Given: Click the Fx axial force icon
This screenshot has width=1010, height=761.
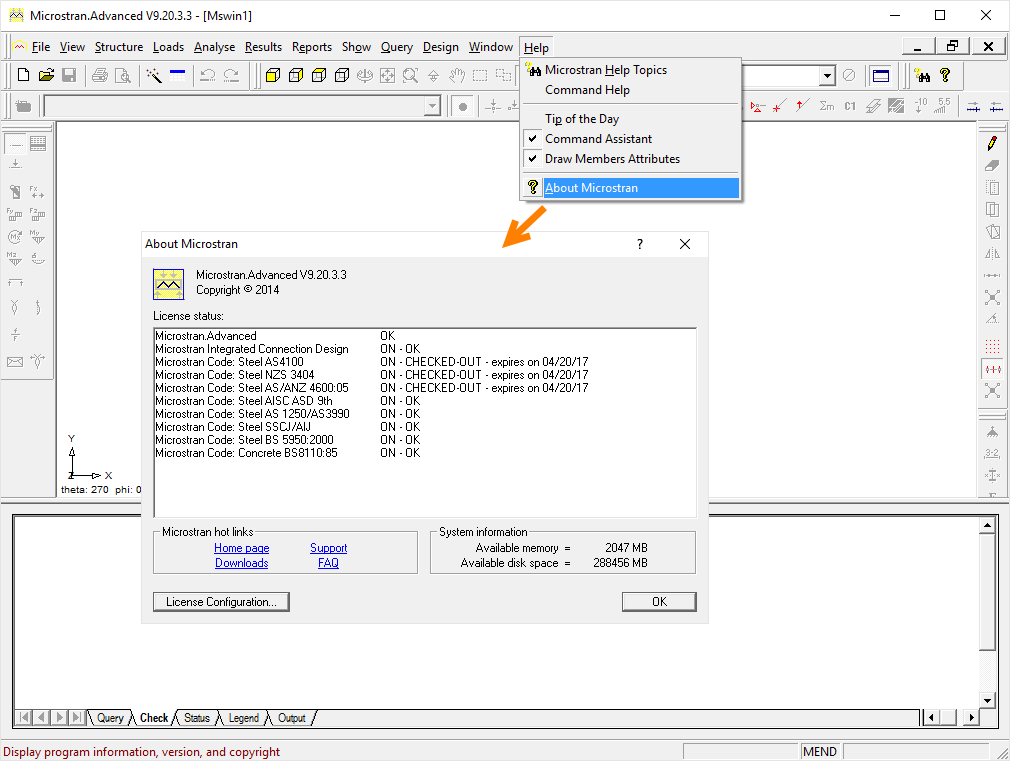Looking at the screenshot, I should click(37, 192).
